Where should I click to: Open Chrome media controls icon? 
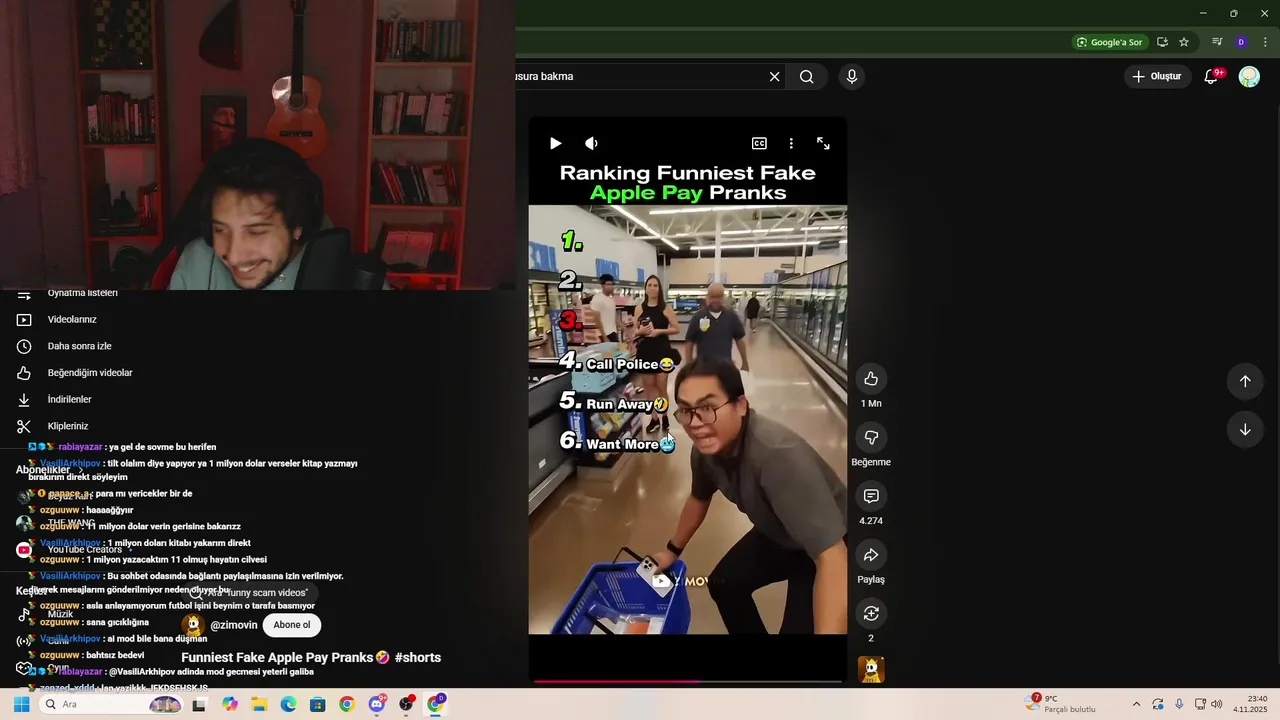tap(1217, 42)
